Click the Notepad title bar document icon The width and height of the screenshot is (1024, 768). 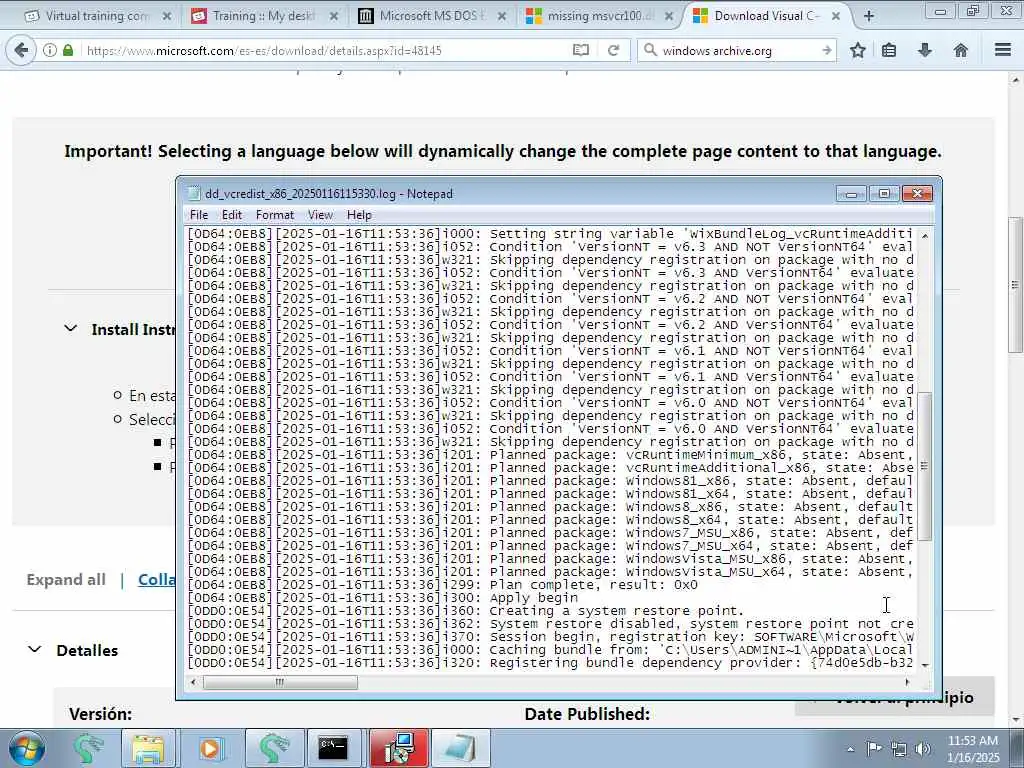pos(193,194)
